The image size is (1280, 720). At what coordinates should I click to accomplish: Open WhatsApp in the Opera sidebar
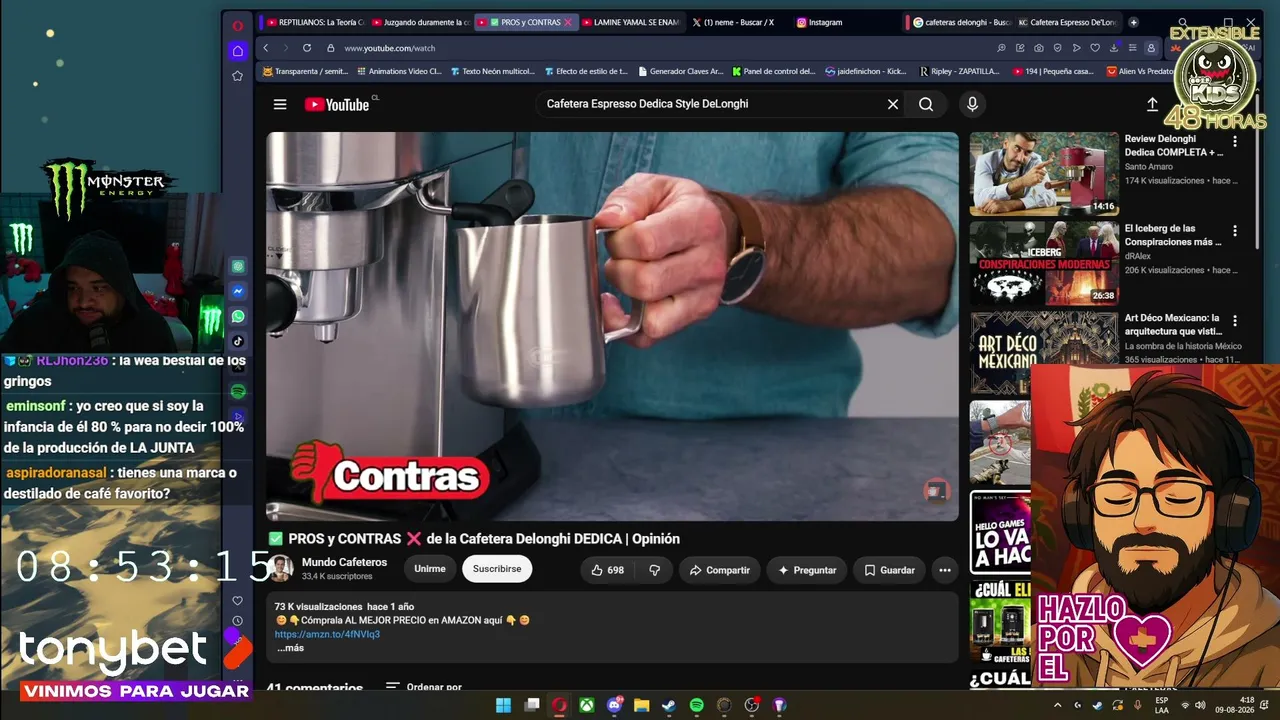click(x=238, y=316)
